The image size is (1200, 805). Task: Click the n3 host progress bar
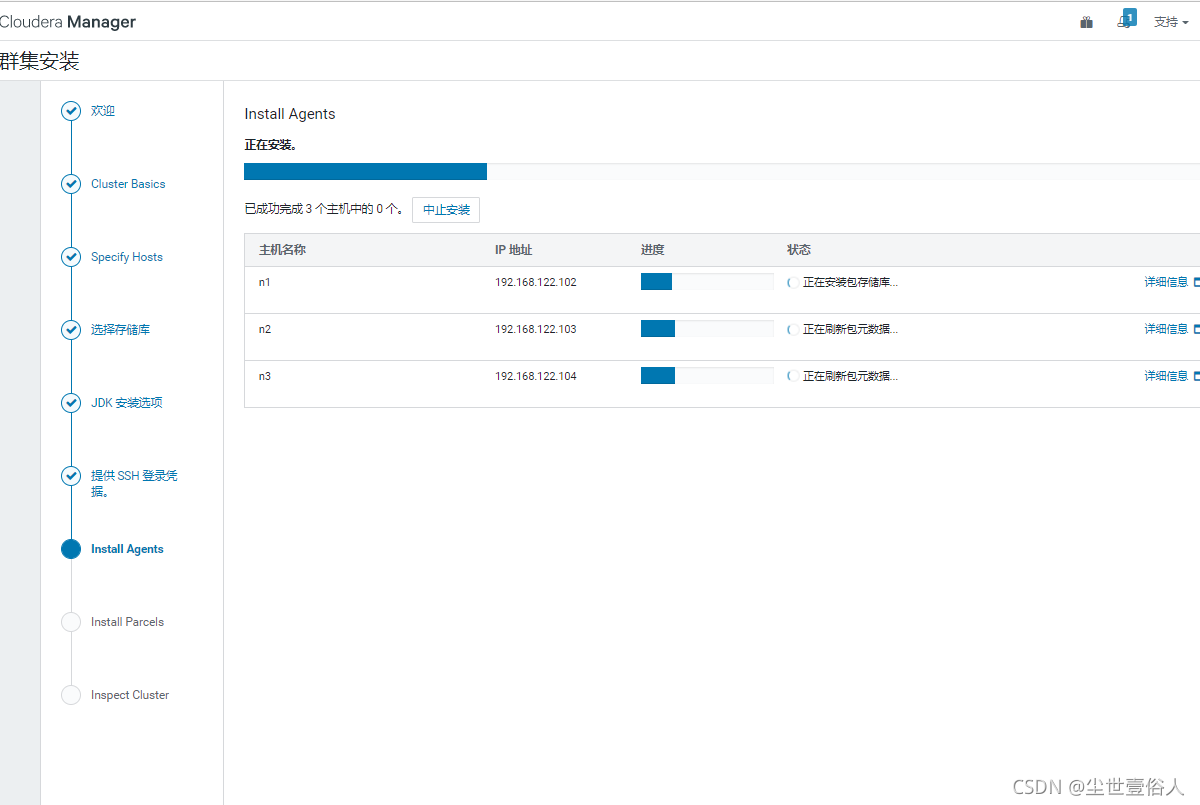[707, 376]
